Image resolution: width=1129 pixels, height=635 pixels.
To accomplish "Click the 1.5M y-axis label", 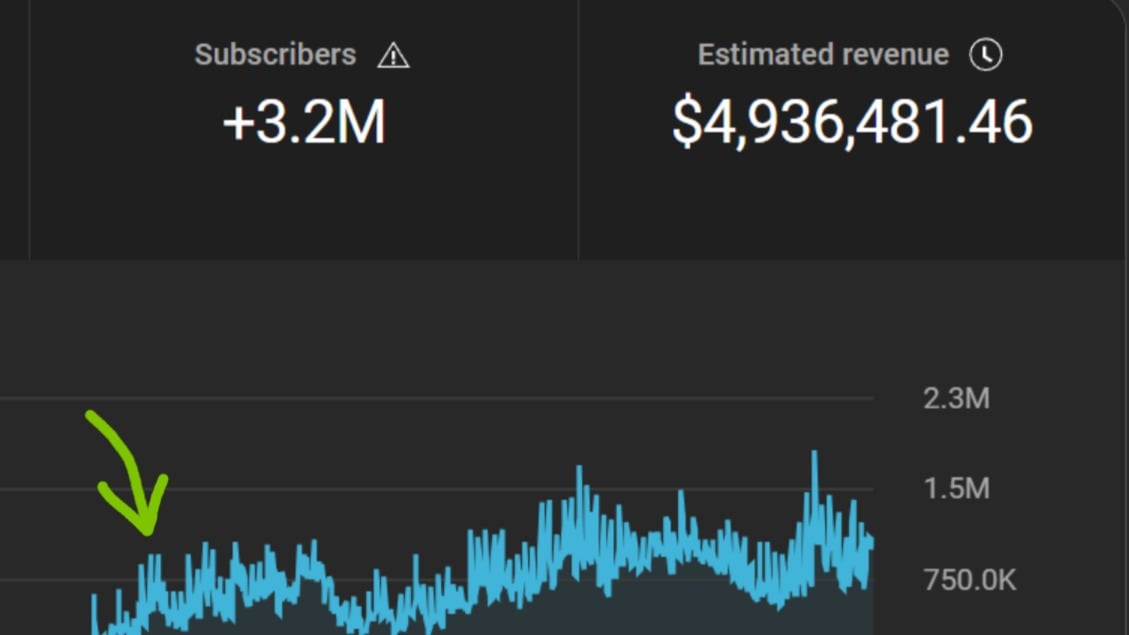I will (x=955, y=489).
